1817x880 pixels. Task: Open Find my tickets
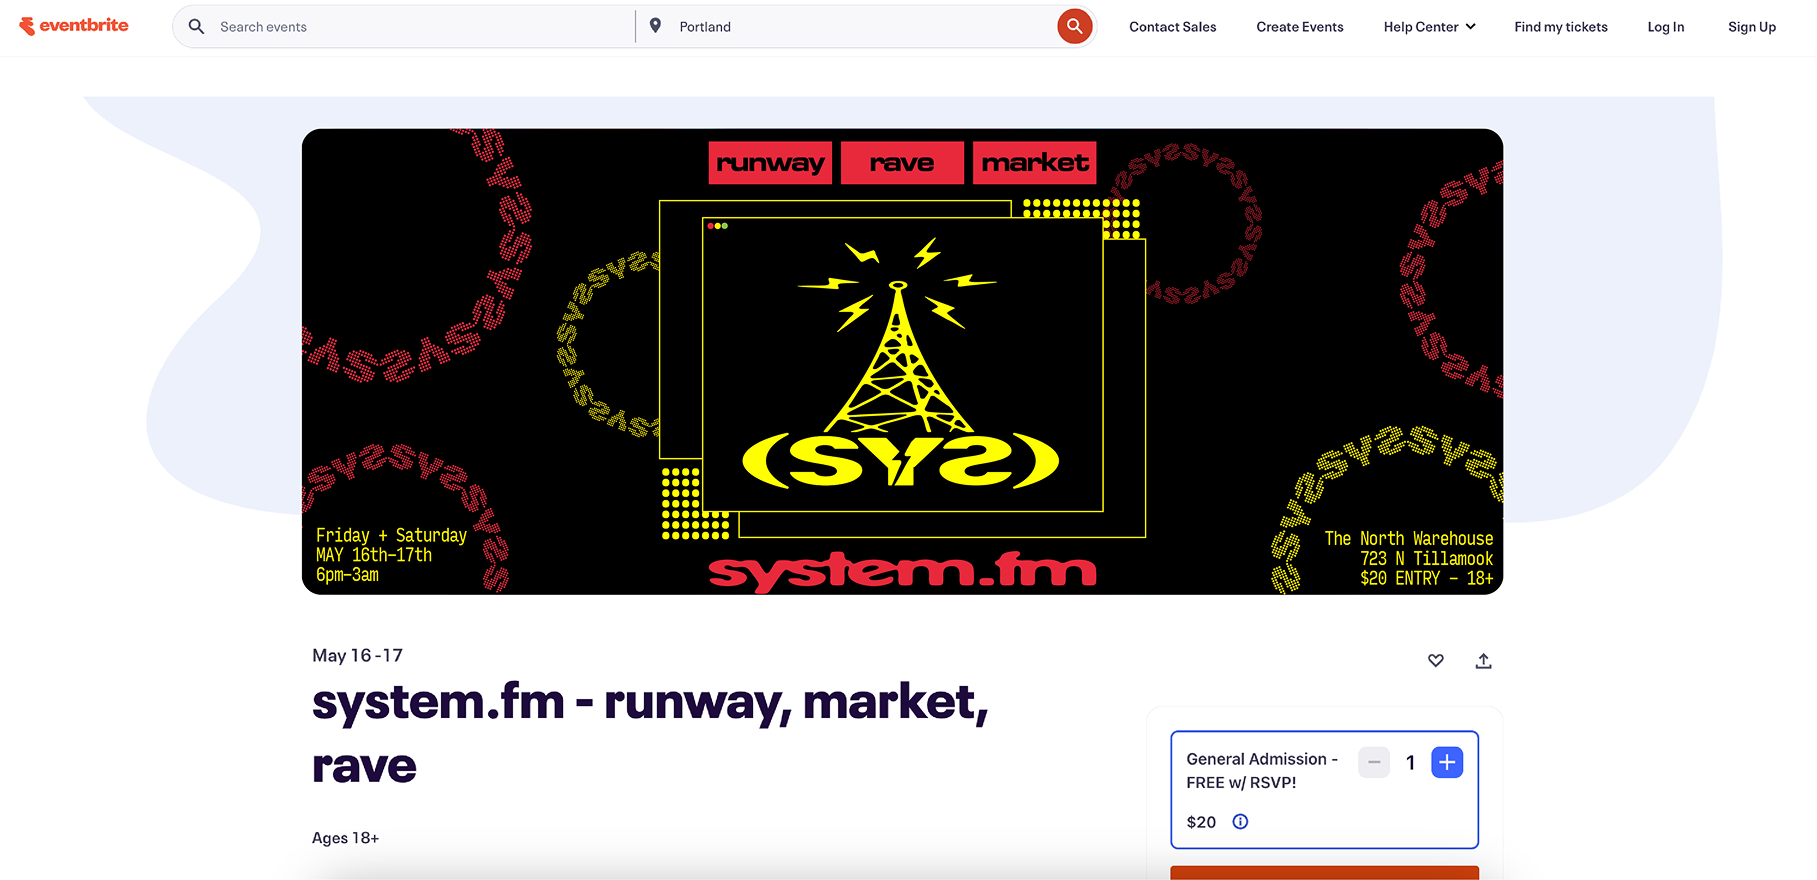(1561, 27)
